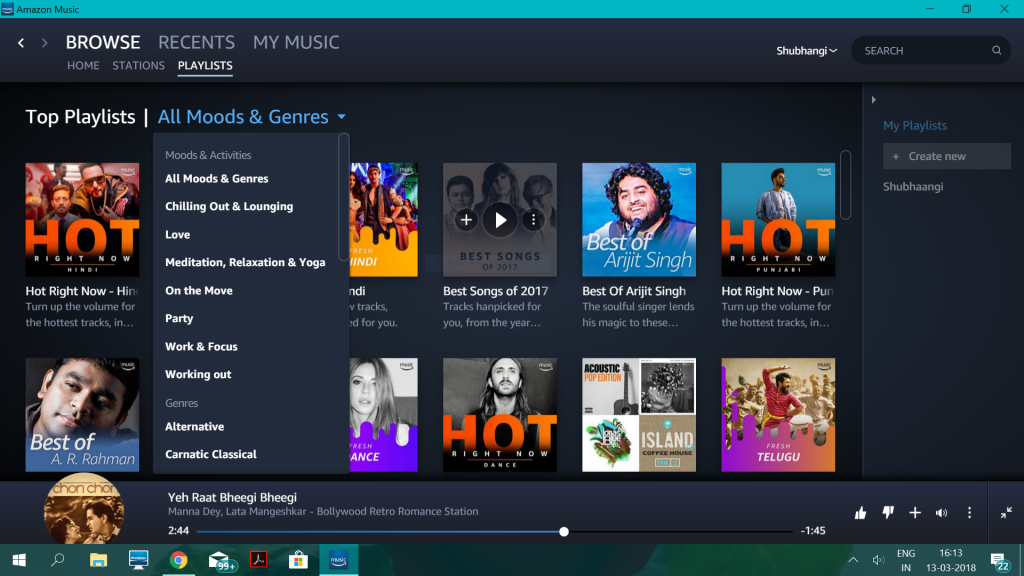Select Meditation, Relaxation & Yoga
The image size is (1024, 576).
pos(245,263)
